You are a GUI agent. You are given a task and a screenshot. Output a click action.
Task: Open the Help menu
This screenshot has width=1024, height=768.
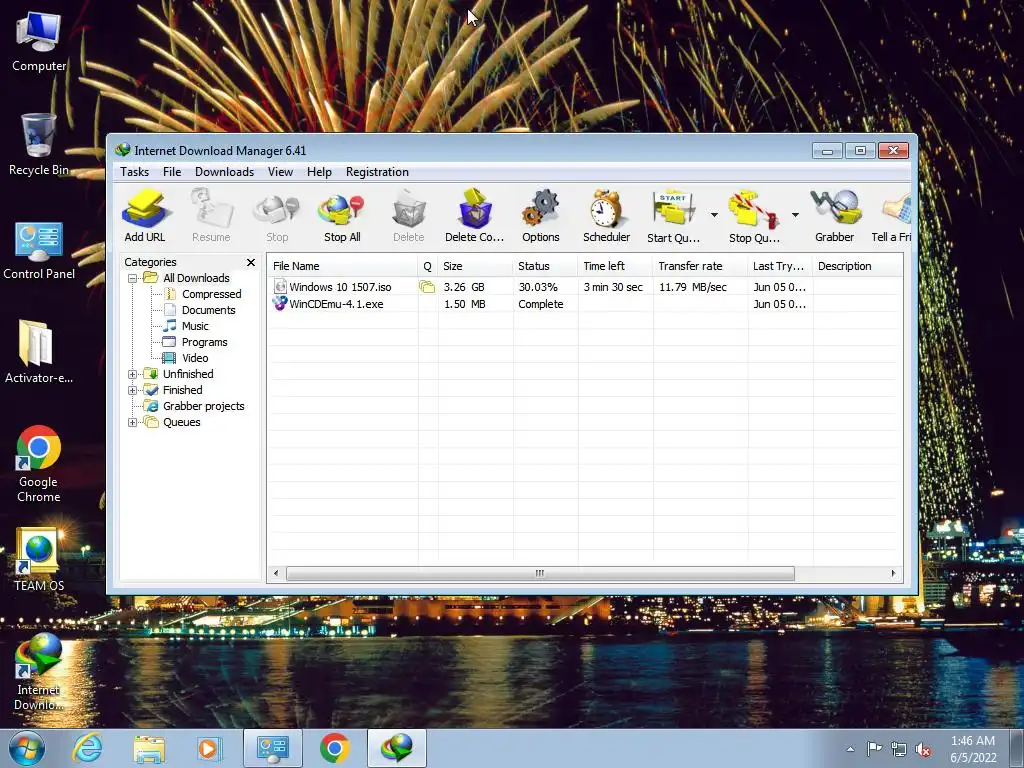click(319, 172)
